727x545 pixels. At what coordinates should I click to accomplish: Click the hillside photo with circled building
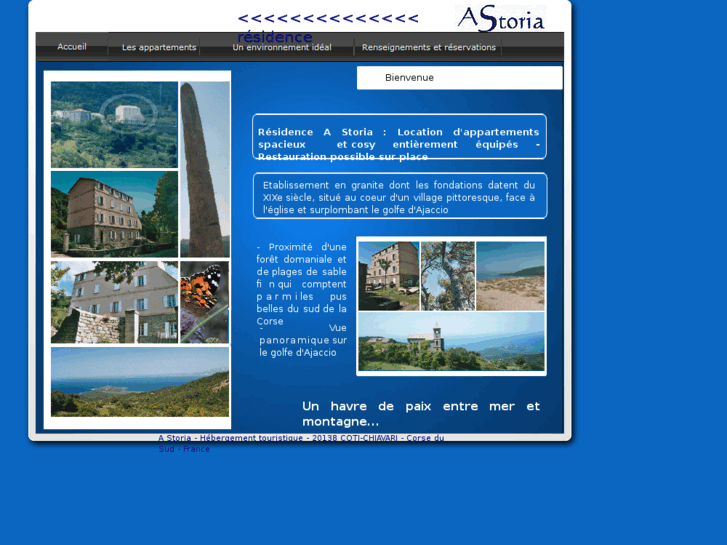[x=114, y=124]
